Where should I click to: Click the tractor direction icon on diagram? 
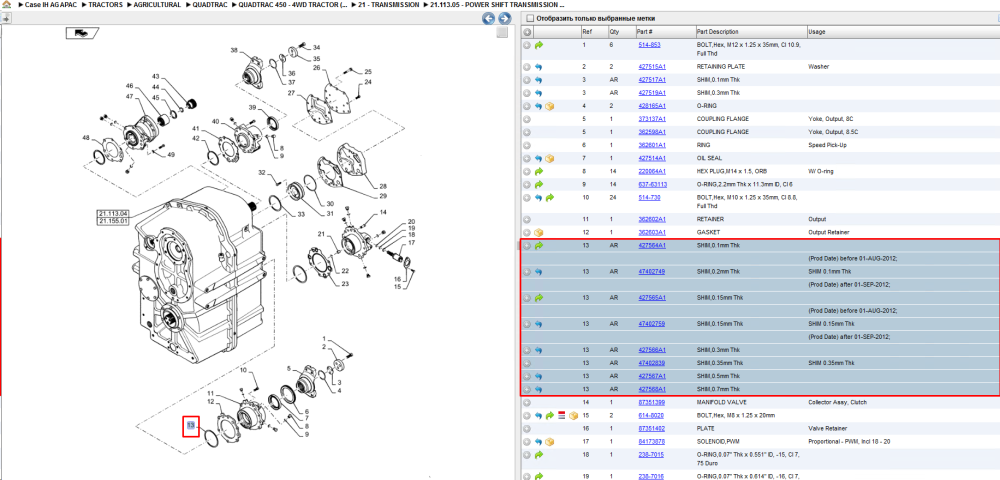(x=82, y=33)
